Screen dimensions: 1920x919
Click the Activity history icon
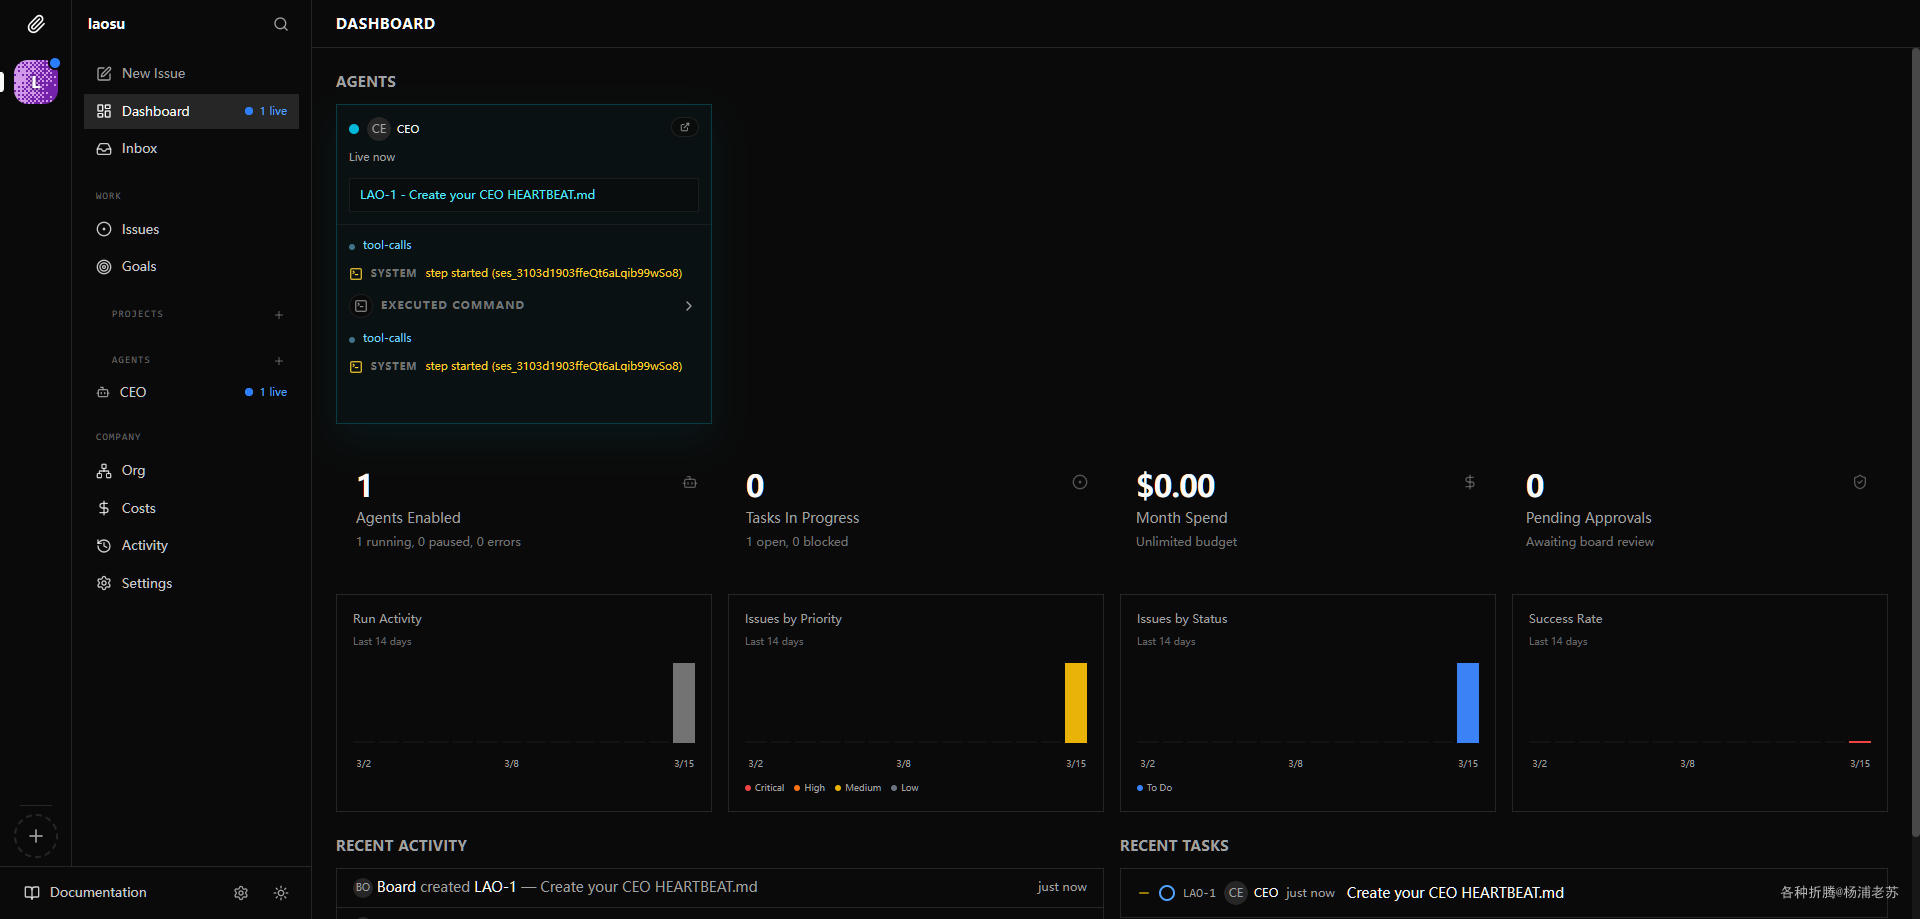click(x=104, y=546)
